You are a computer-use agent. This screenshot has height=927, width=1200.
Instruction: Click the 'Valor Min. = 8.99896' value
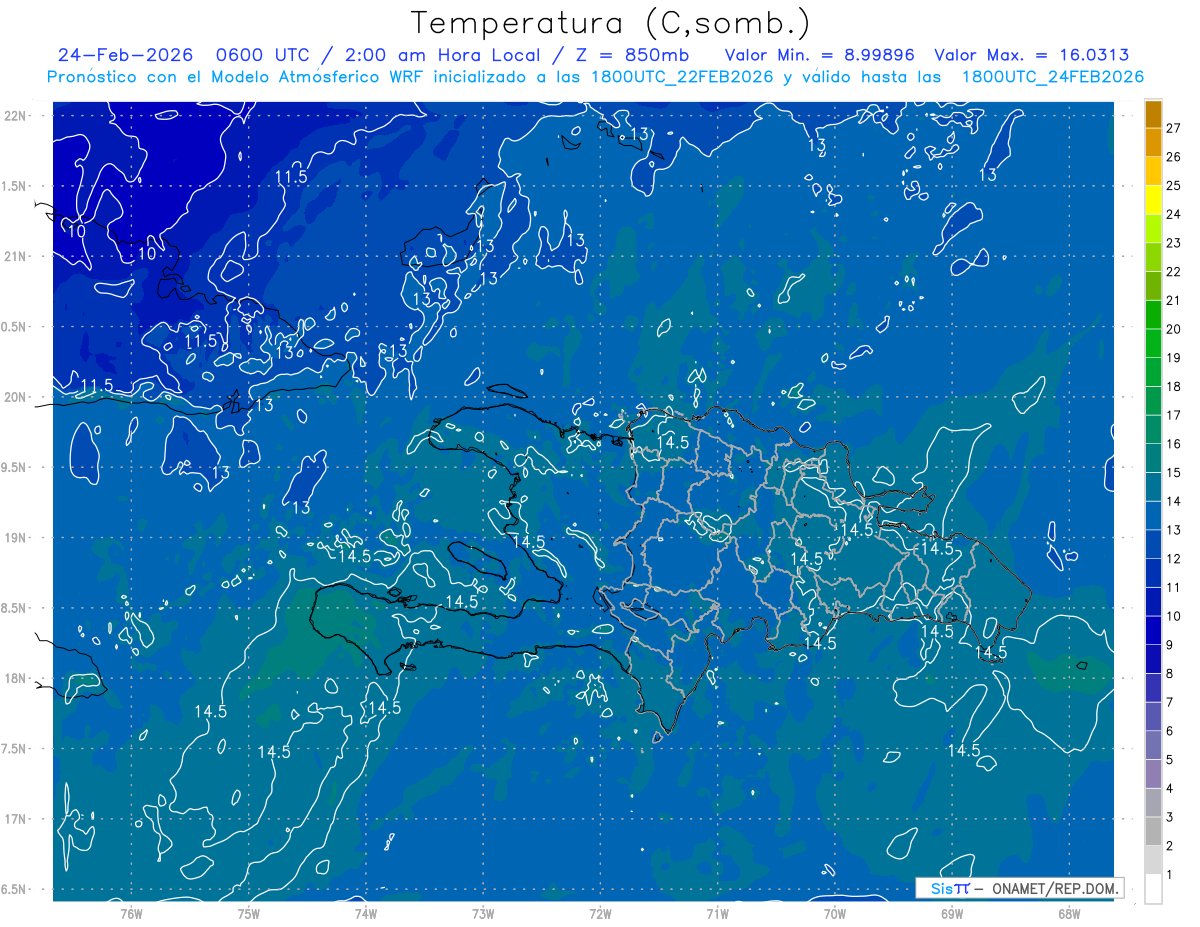pyautogui.click(x=820, y=55)
